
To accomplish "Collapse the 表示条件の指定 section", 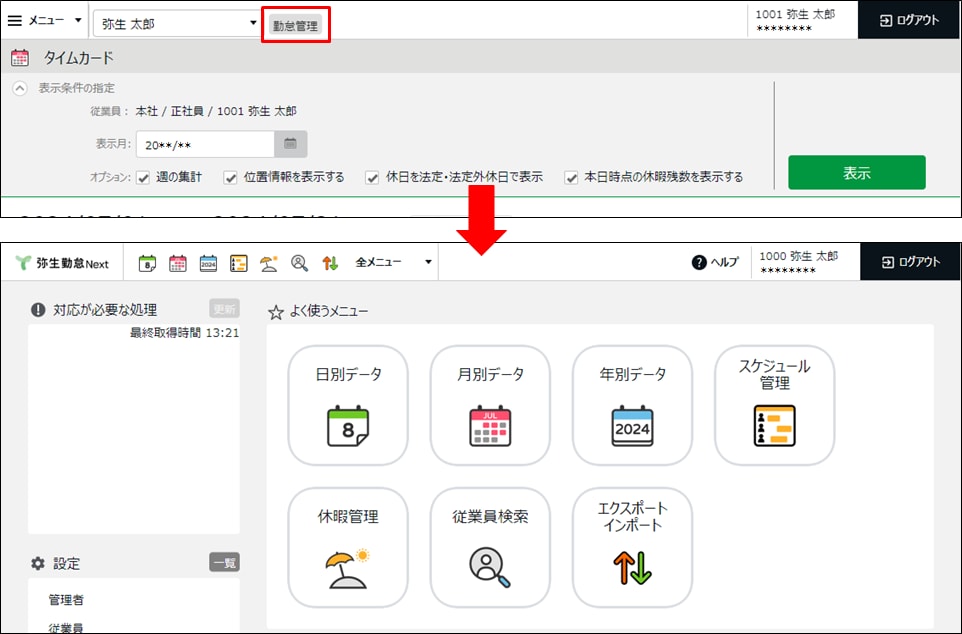I will [20, 88].
